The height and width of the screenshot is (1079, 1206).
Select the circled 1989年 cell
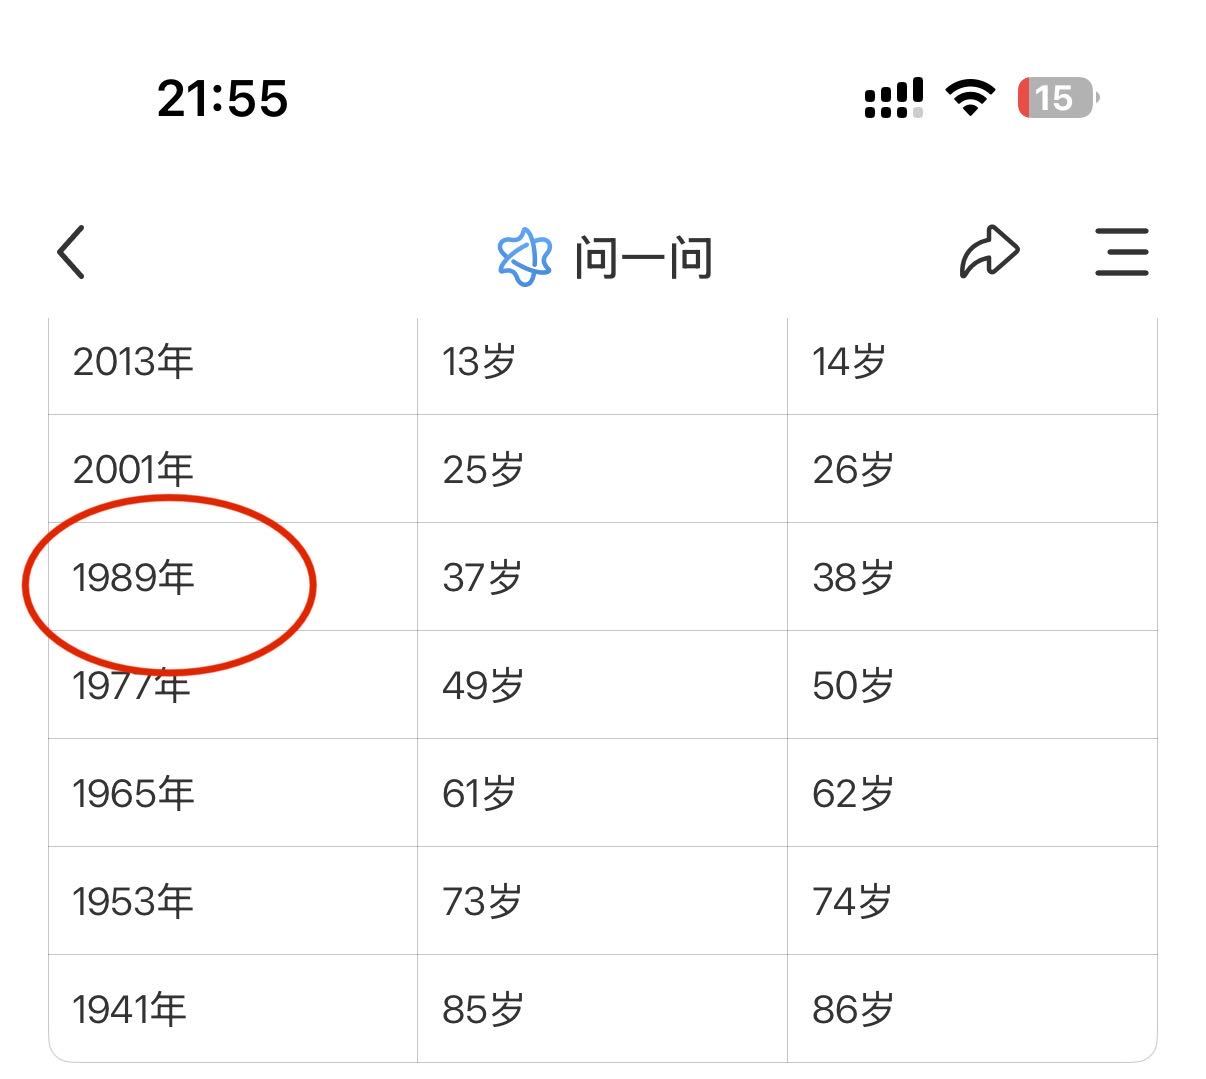point(134,578)
